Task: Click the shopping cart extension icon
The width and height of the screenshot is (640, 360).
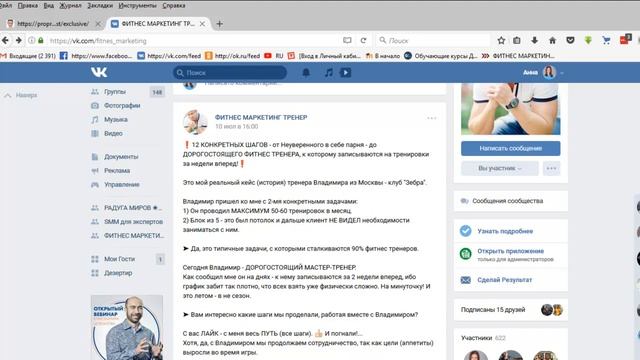Action: [x=607, y=40]
